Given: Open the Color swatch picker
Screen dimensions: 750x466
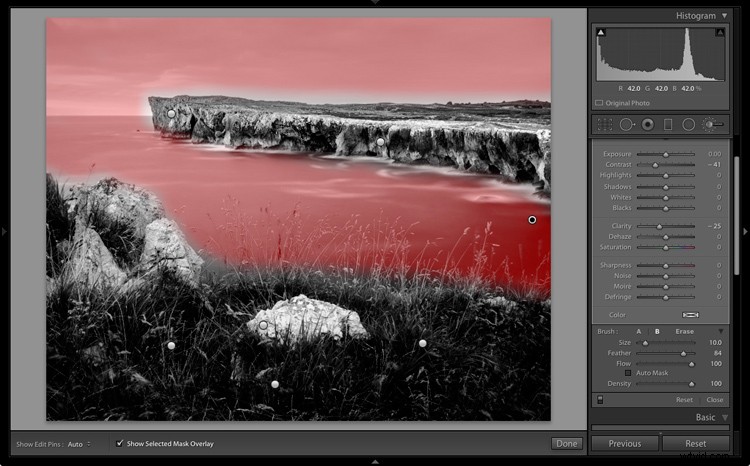Looking at the screenshot, I should [x=690, y=315].
